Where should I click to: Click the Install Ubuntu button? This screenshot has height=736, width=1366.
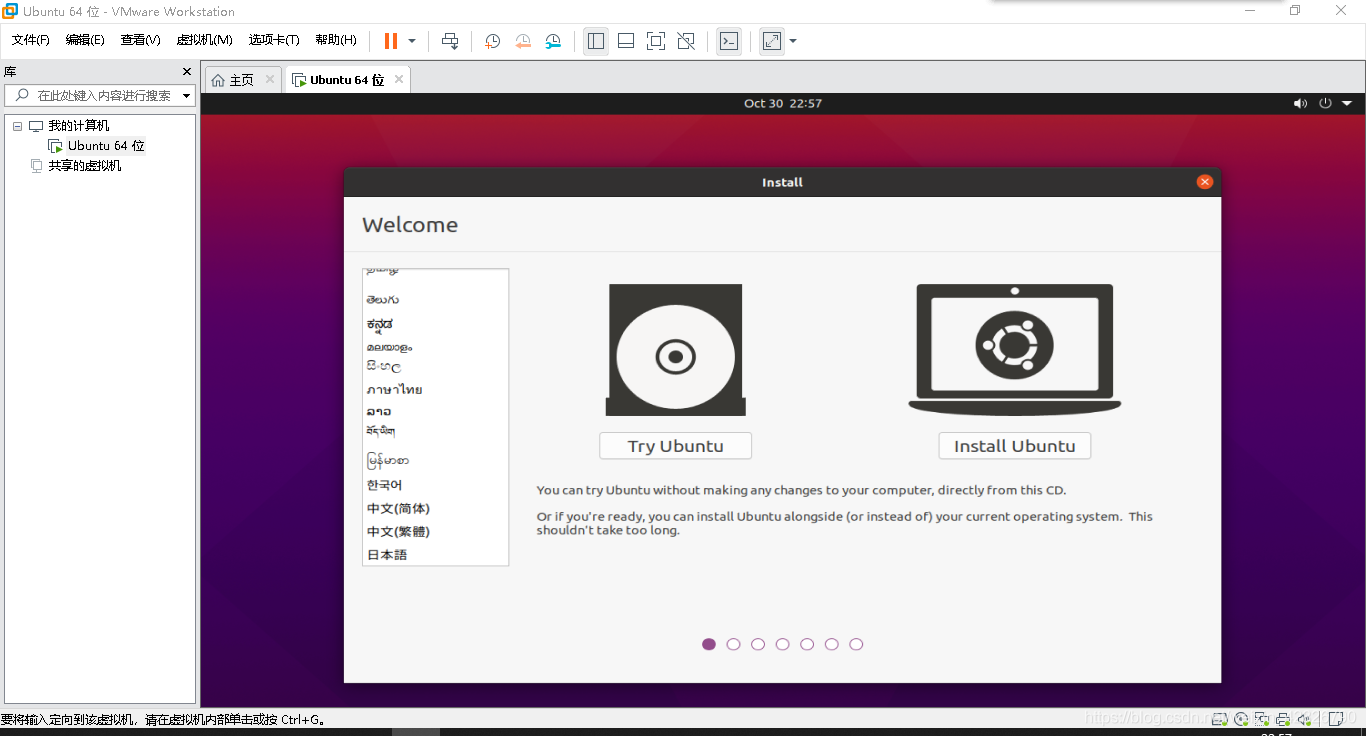click(1014, 446)
